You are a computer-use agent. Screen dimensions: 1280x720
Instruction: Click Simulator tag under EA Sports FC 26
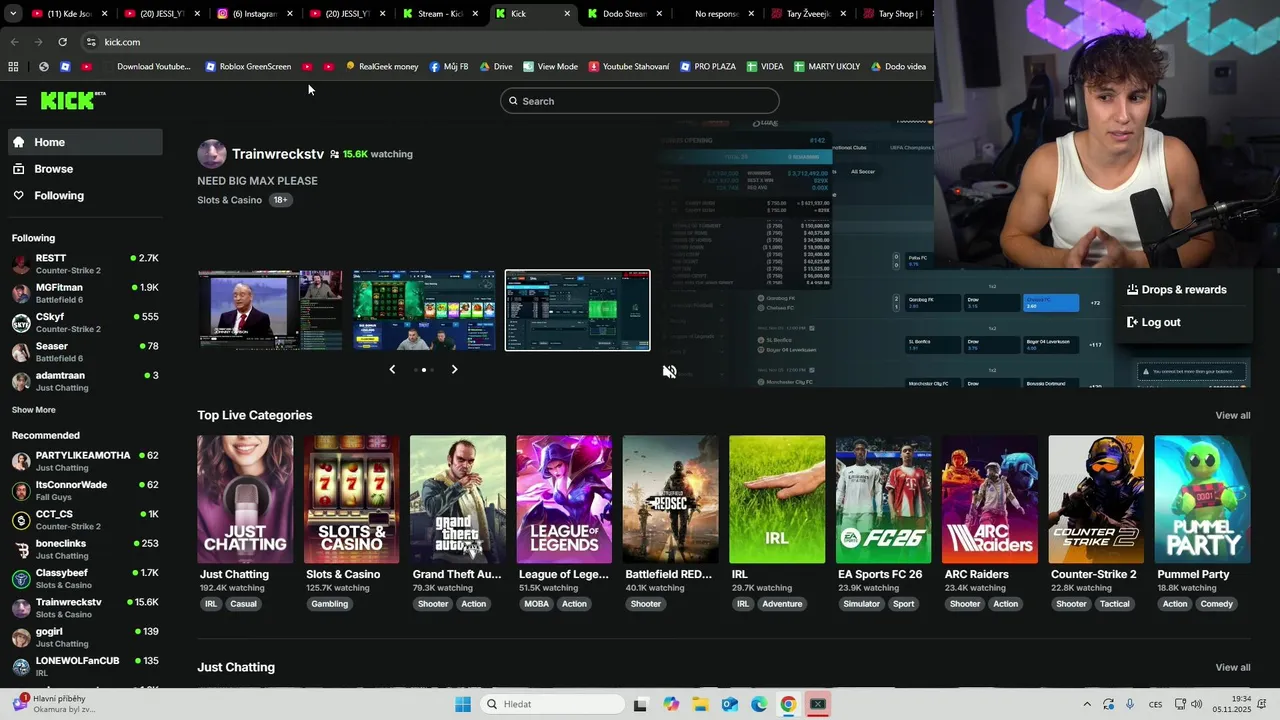coord(861,604)
